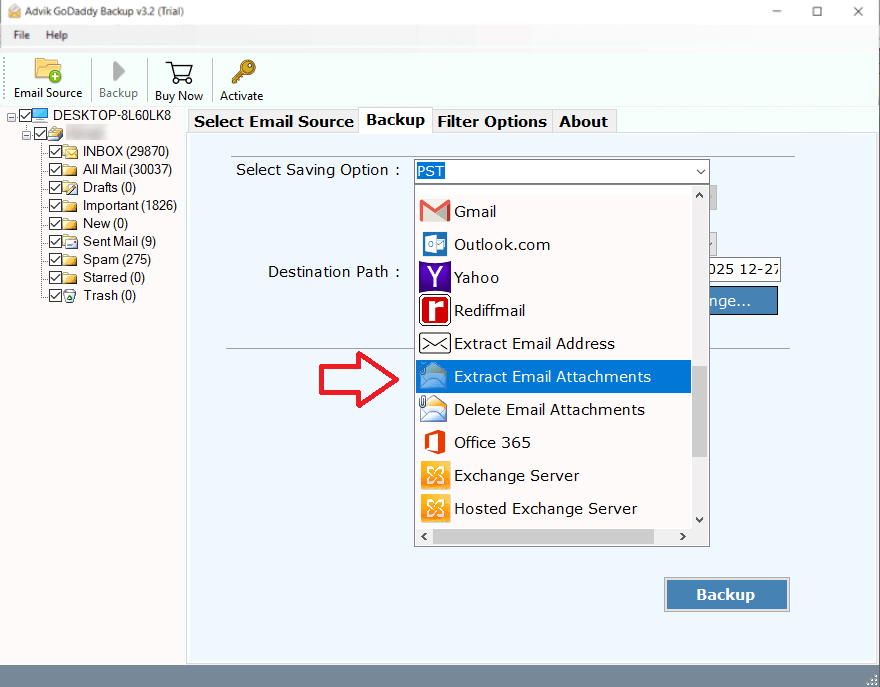Viewport: 880px width, 687px height.
Task: Collapse the blurred account tree node
Action: click(26, 135)
